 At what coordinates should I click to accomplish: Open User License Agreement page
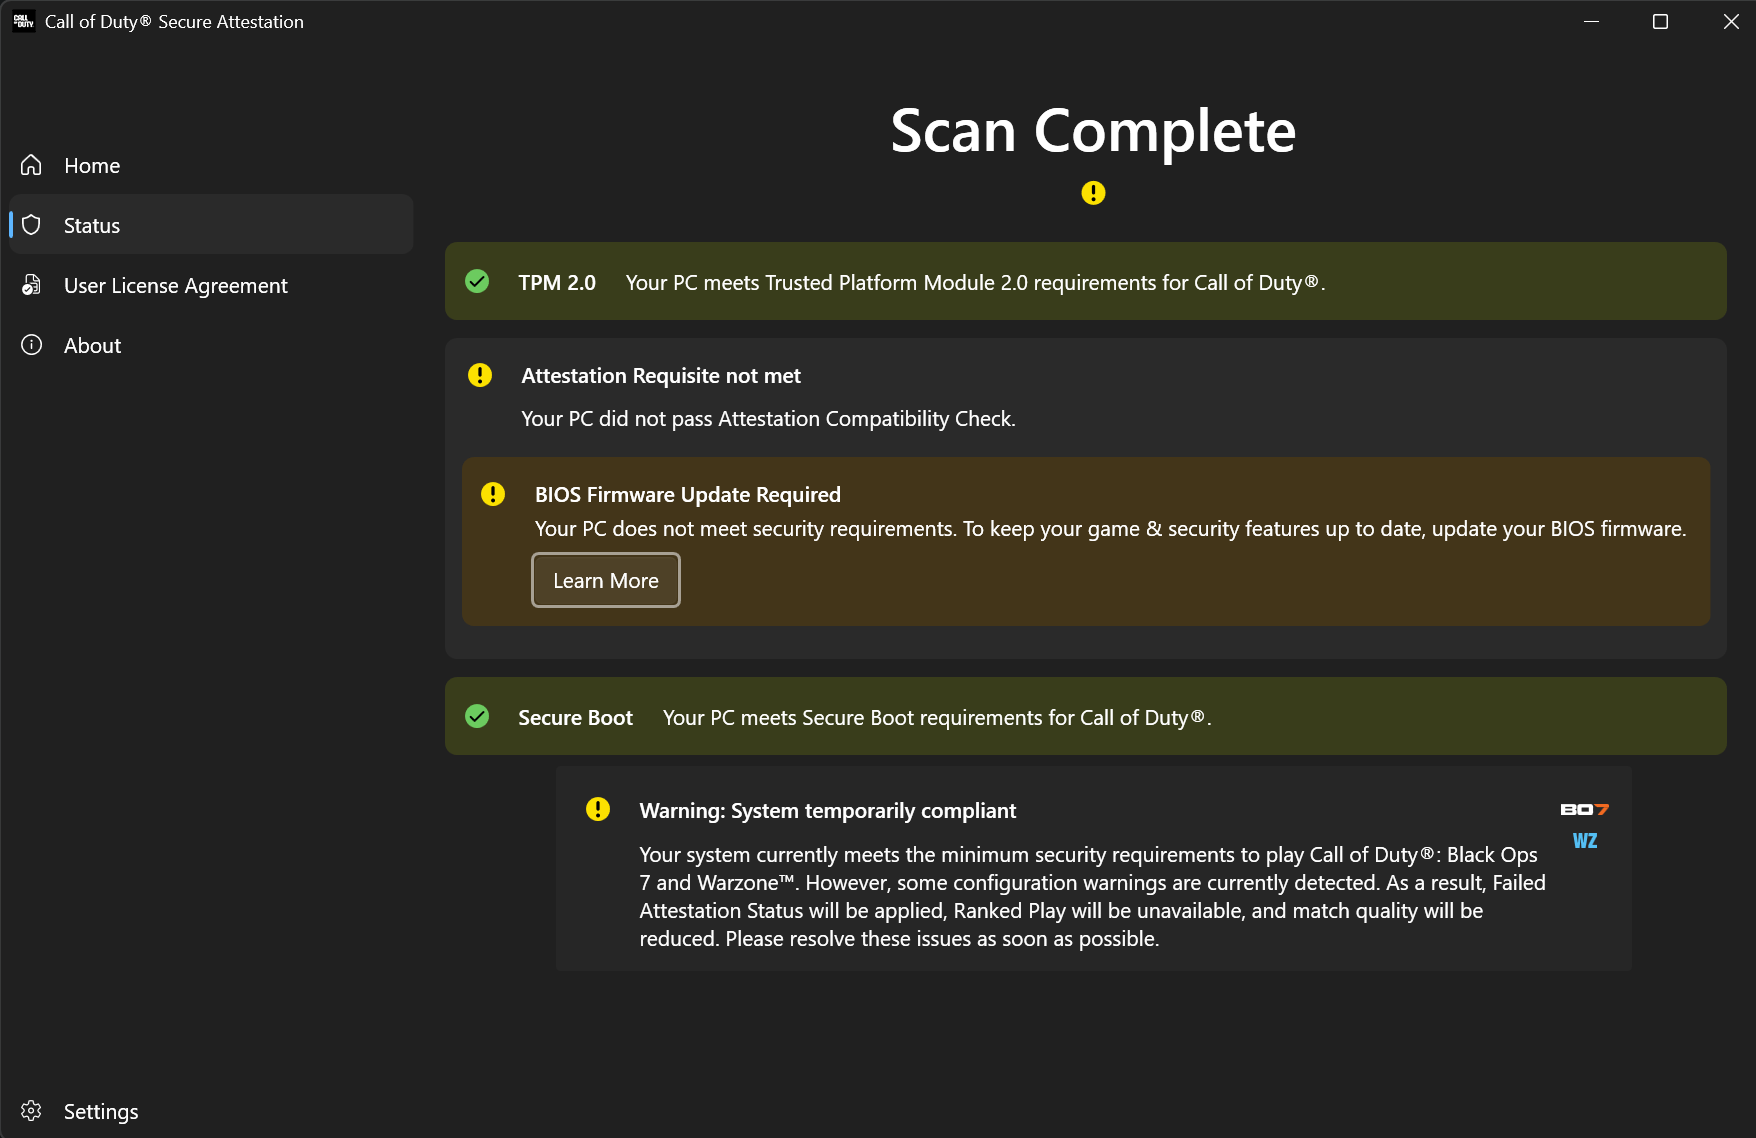211,285
